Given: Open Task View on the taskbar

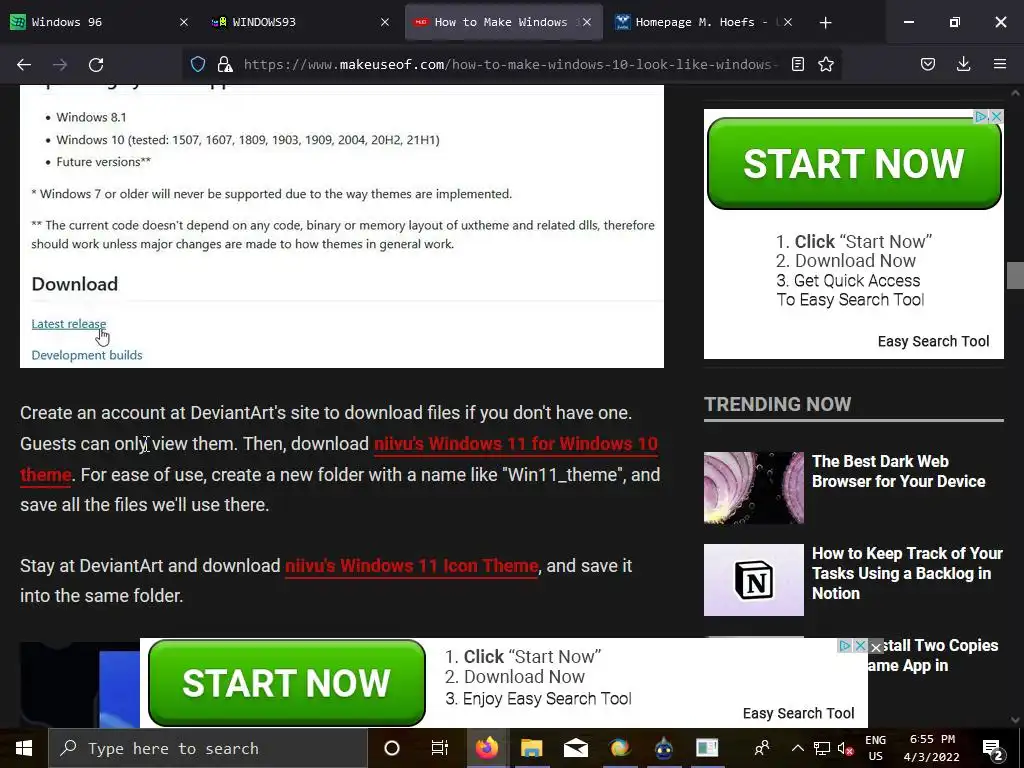Looking at the screenshot, I should pos(440,748).
